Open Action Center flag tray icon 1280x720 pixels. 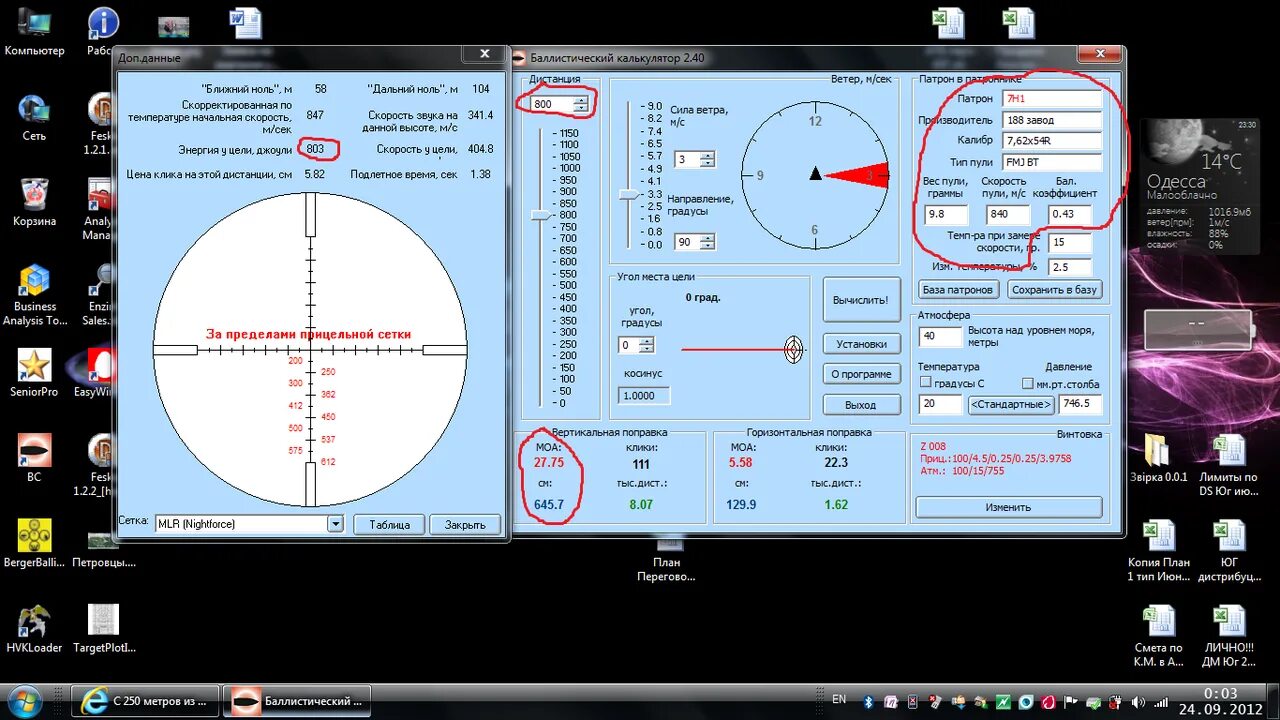pos(1069,702)
